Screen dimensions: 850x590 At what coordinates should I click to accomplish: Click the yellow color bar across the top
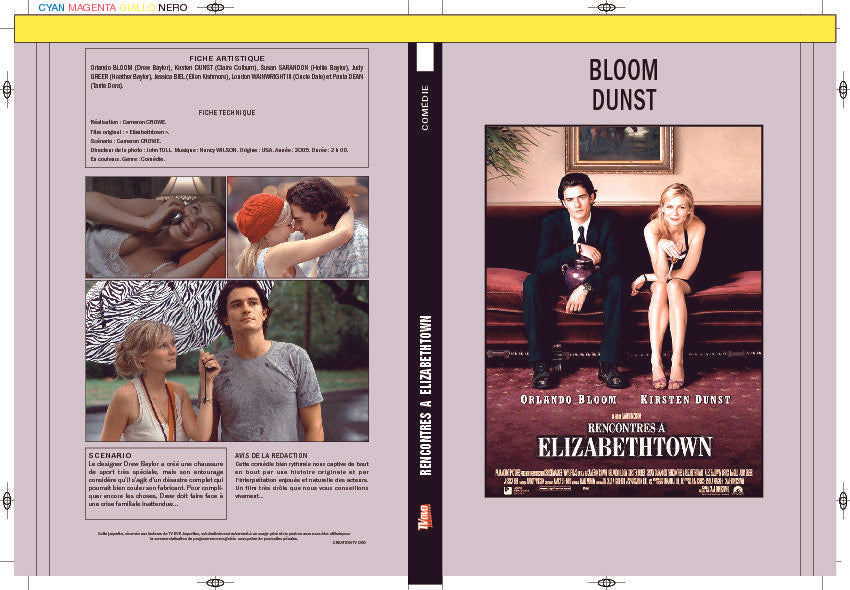point(425,29)
